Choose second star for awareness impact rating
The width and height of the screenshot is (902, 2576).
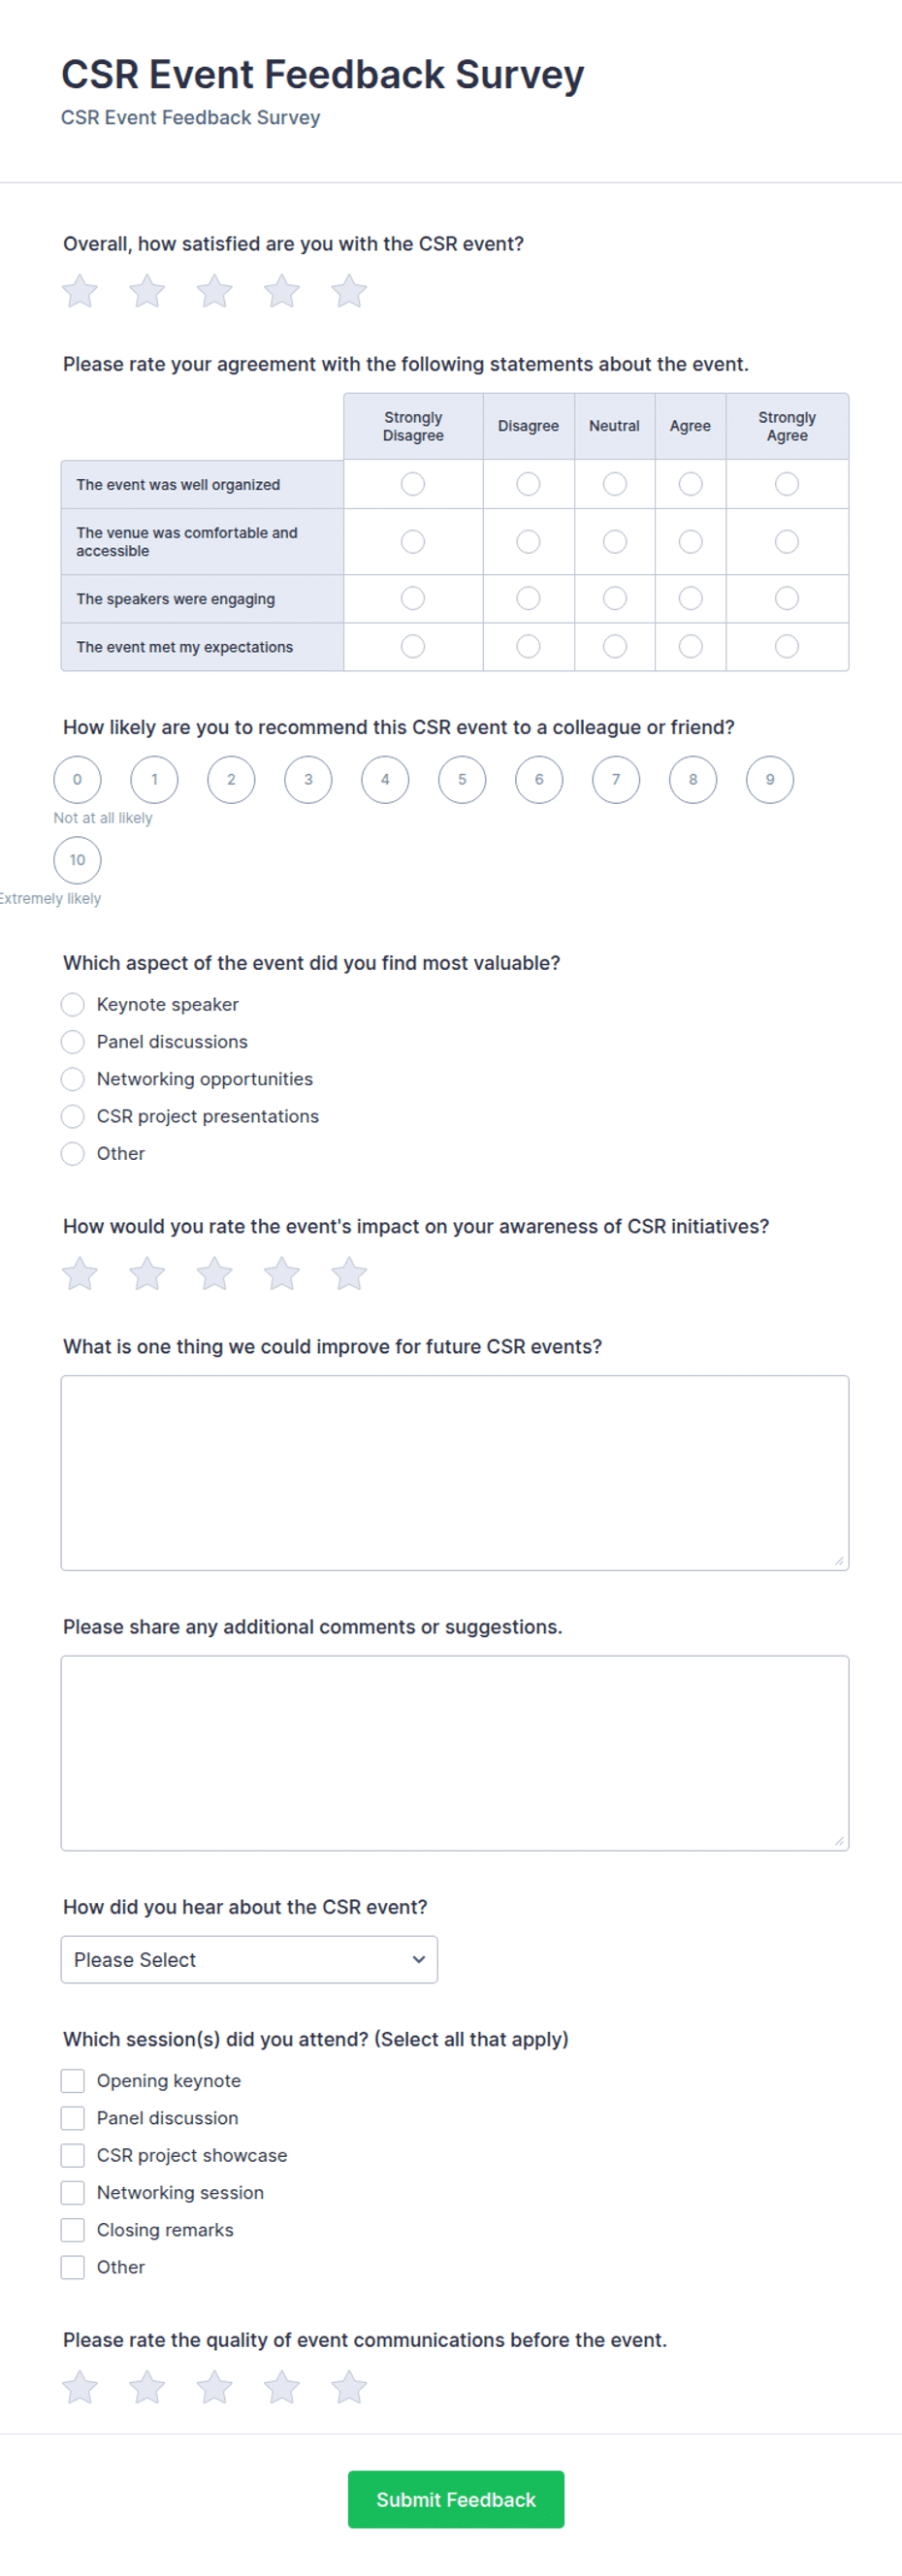tap(147, 1274)
